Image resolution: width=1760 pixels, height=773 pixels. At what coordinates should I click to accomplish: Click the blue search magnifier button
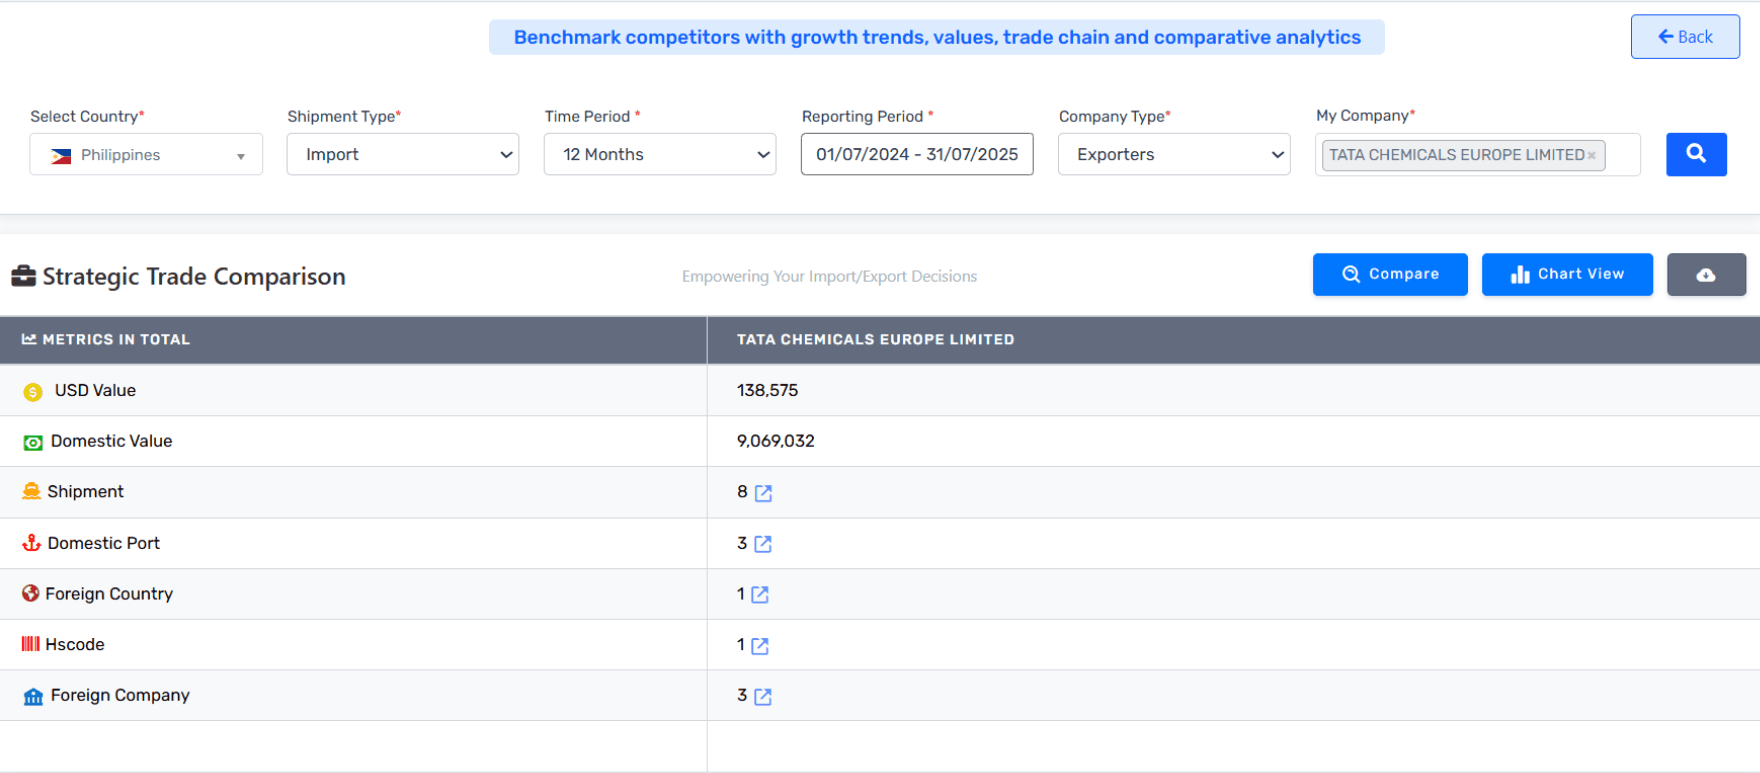pos(1695,154)
